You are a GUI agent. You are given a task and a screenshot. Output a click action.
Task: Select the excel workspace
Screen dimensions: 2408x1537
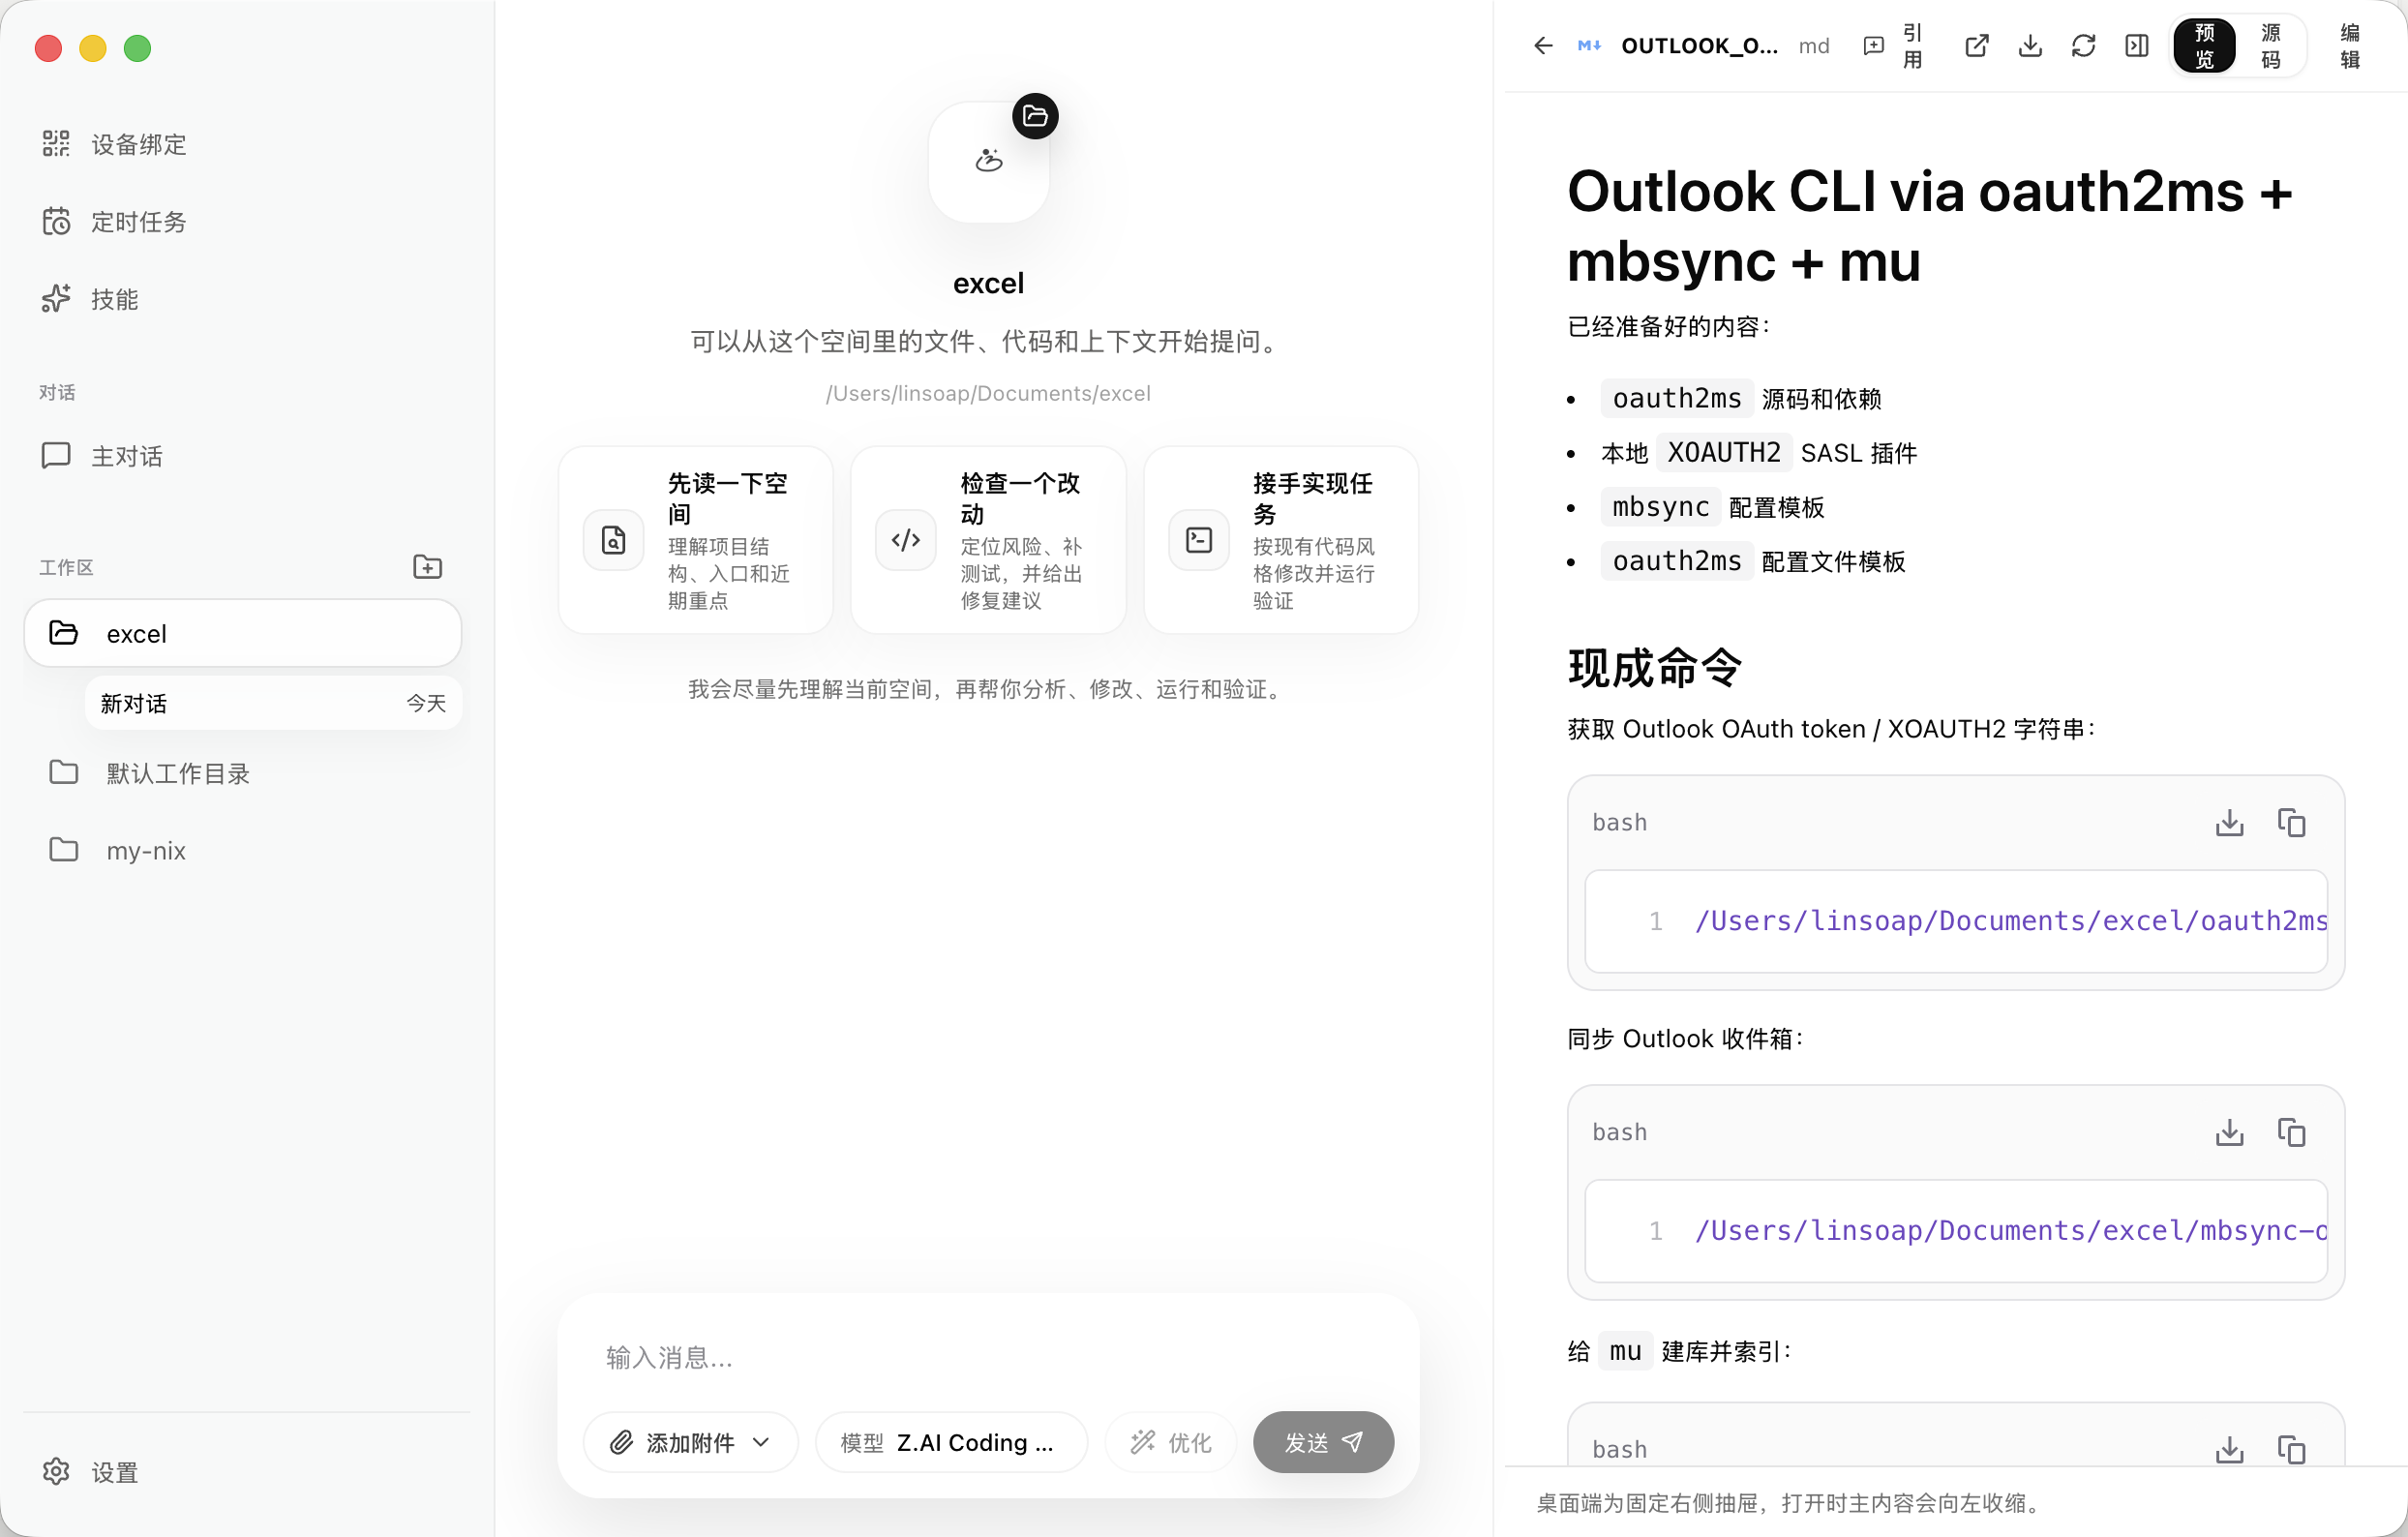243,633
